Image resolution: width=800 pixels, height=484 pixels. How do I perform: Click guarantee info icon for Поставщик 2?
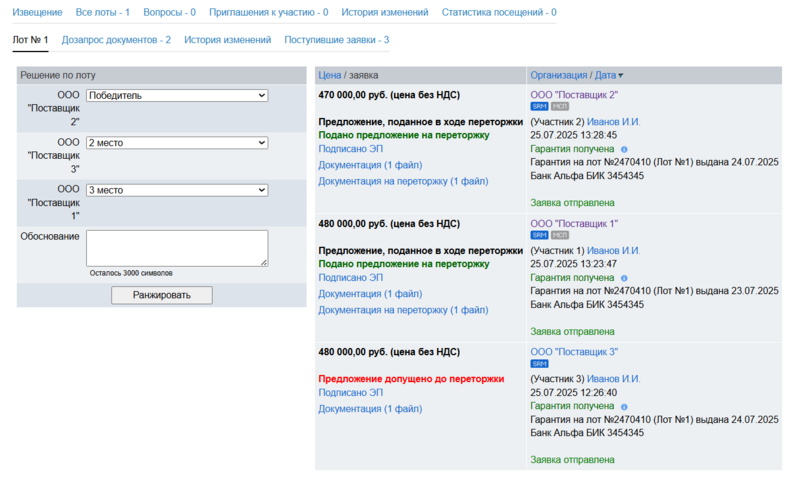coord(624,149)
